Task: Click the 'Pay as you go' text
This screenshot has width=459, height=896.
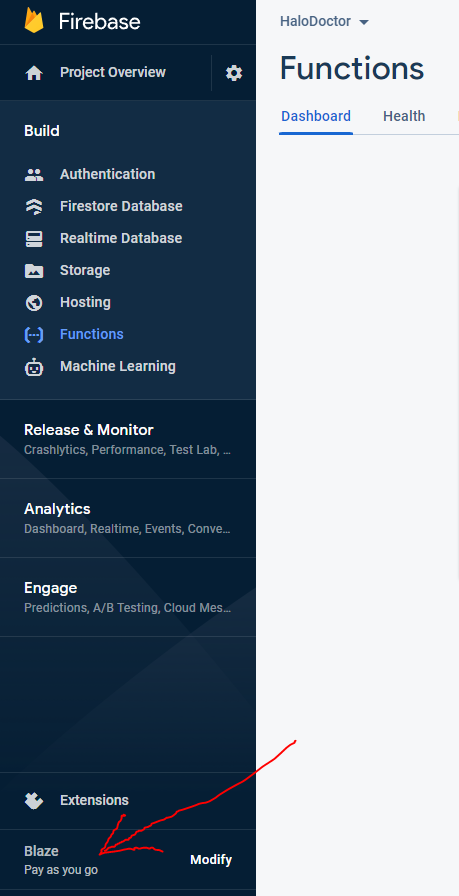Action: 61,870
